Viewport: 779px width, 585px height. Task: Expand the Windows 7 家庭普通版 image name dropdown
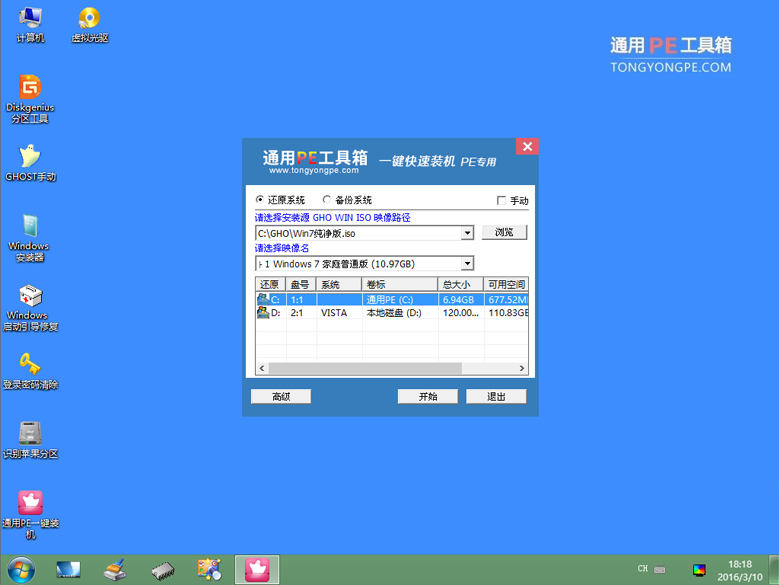coord(467,264)
